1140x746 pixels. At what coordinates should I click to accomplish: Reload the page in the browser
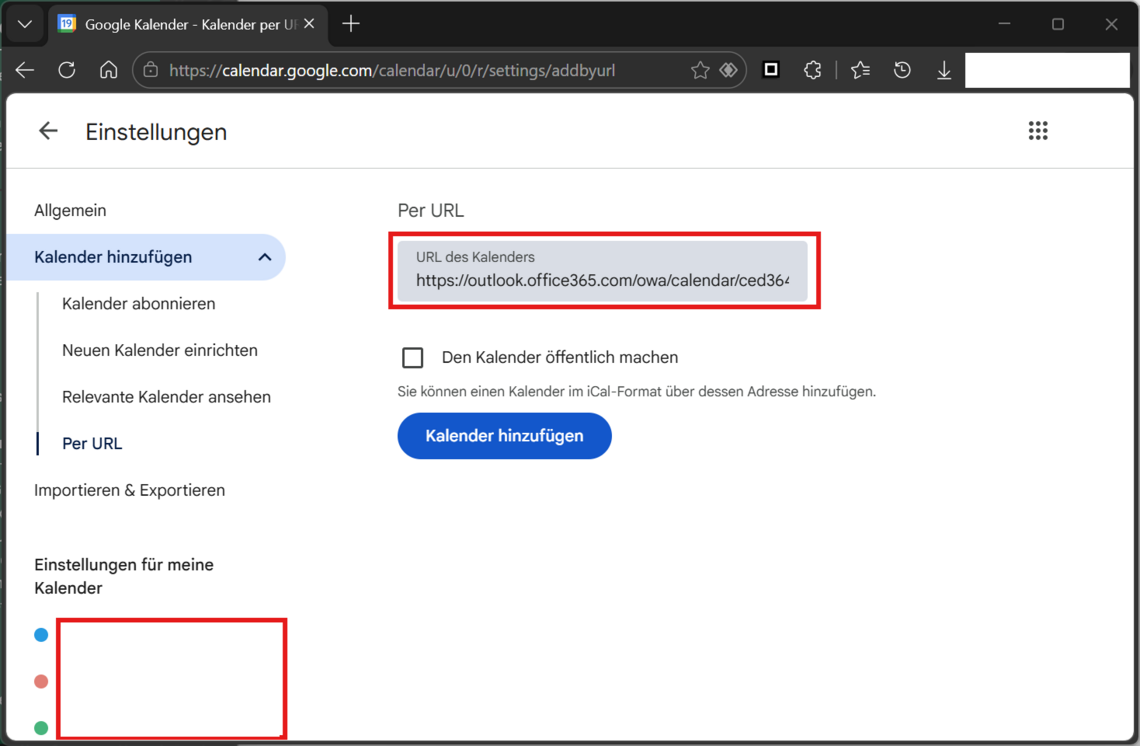coord(67,70)
